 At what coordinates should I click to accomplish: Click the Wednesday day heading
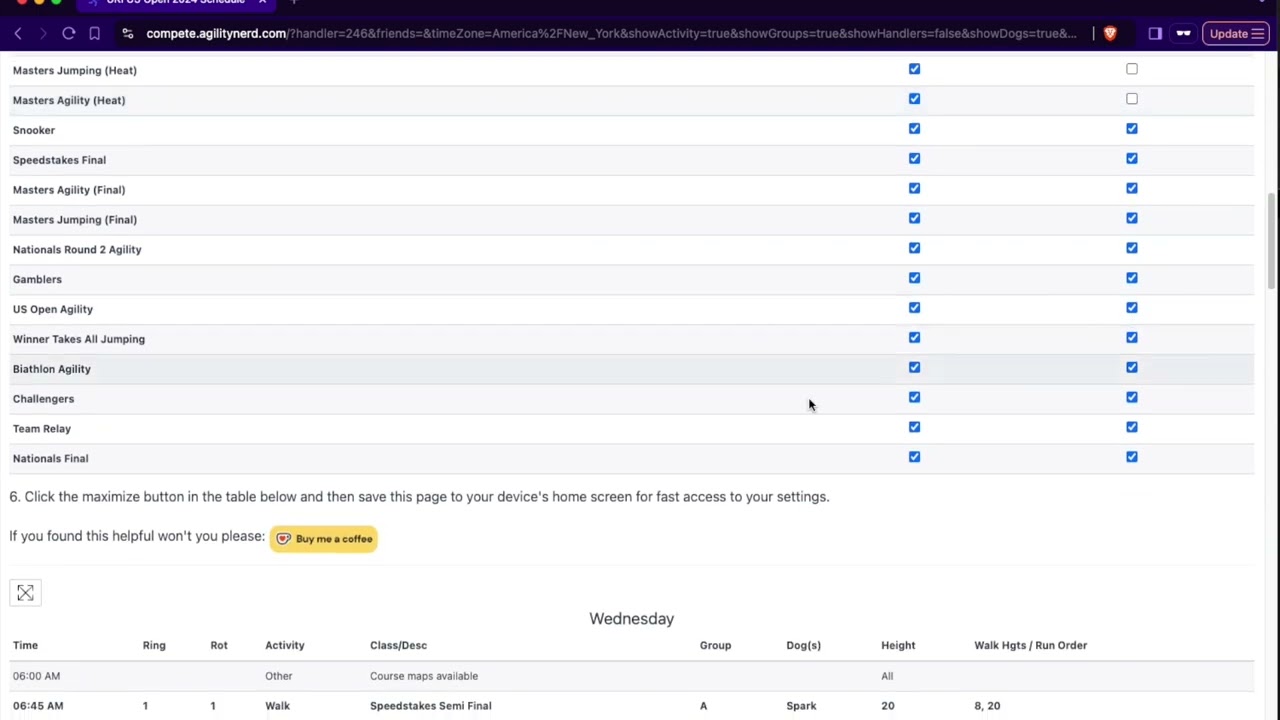632,619
